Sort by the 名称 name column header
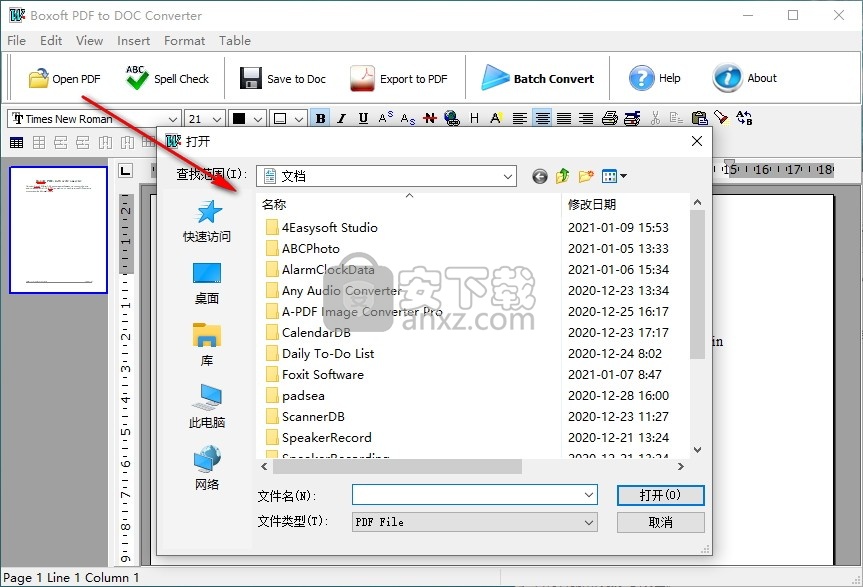Screen dimensions: 863x587 (x=409, y=205)
